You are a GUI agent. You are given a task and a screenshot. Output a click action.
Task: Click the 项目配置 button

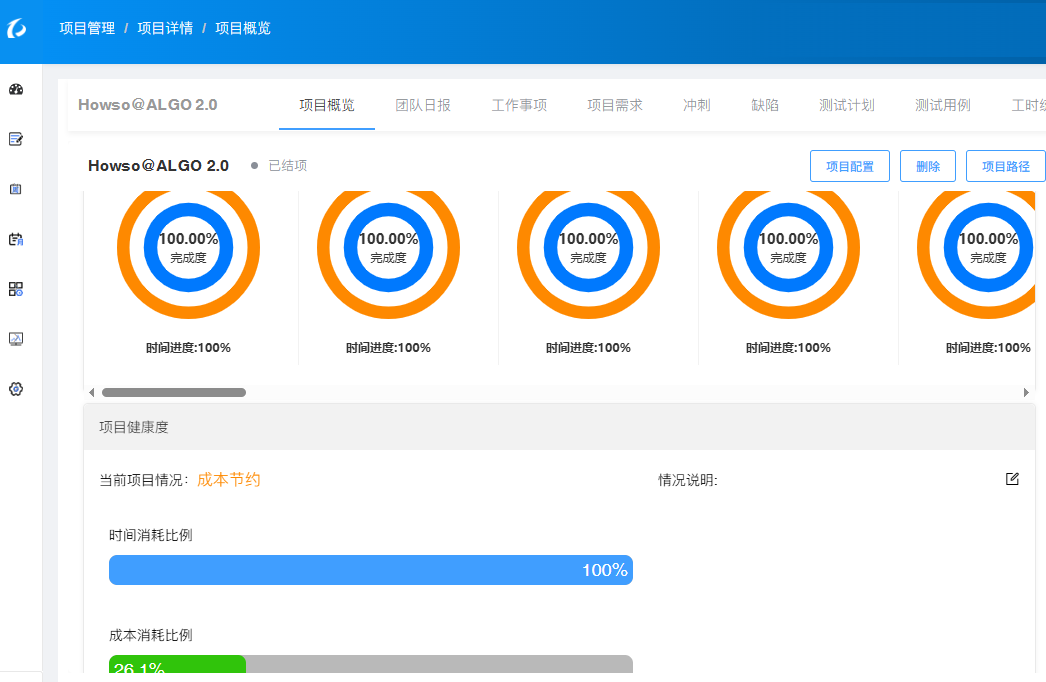pos(850,166)
